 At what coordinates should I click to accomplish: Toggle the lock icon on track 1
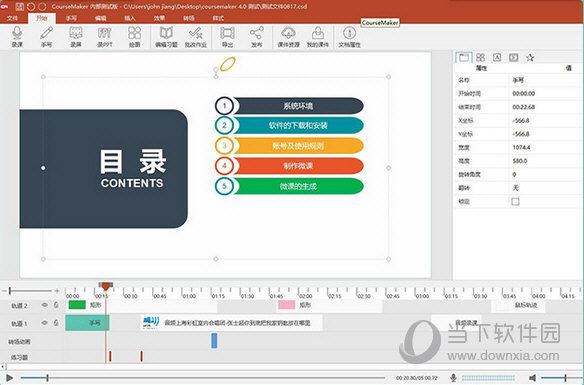click(x=56, y=323)
